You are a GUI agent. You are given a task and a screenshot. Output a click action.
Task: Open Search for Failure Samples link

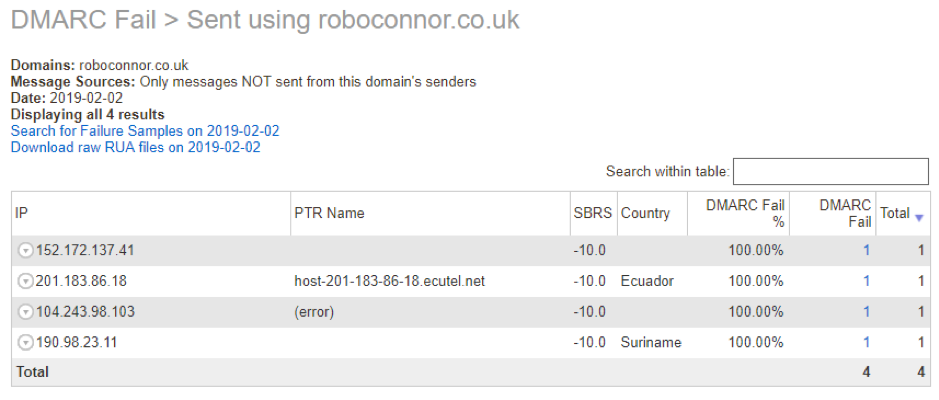click(x=145, y=131)
